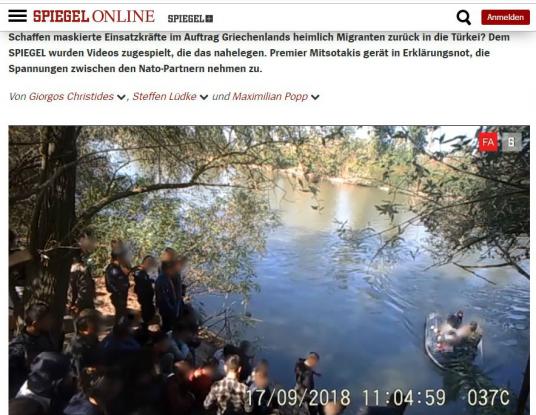Click the group of people on riverbank
This screenshot has width=536, height=415.
137,328
